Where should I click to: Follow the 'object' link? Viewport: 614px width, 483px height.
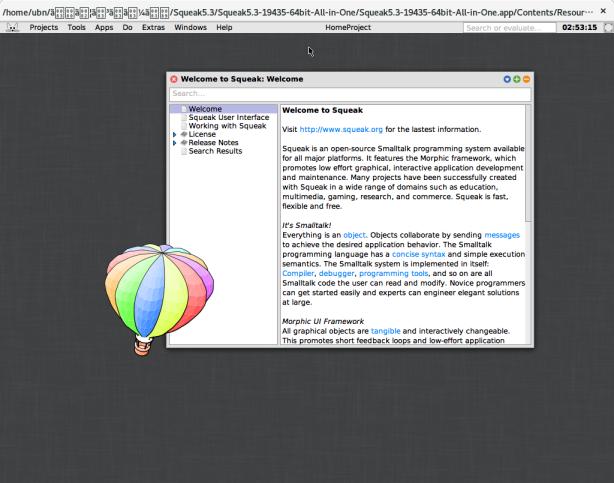point(354,235)
